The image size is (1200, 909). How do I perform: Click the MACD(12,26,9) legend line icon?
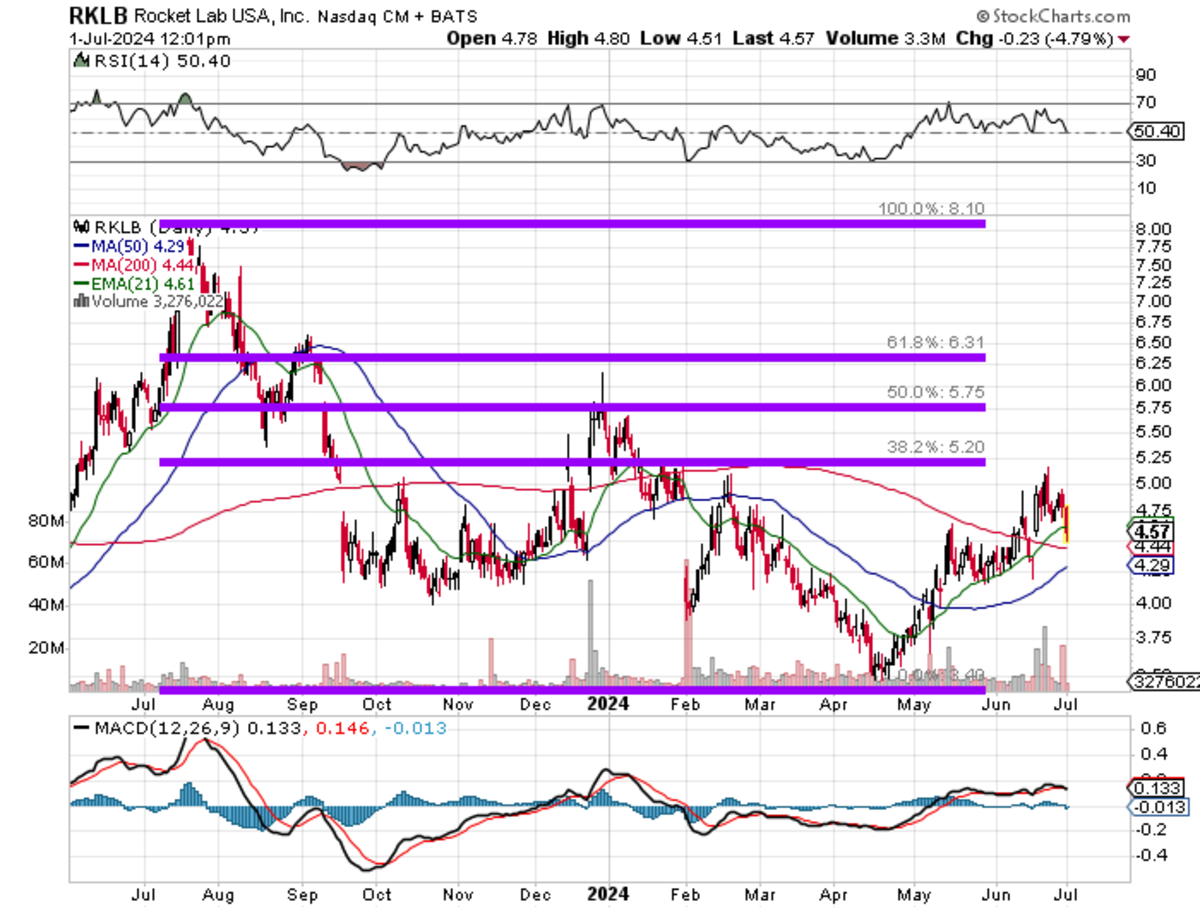[x=79, y=728]
